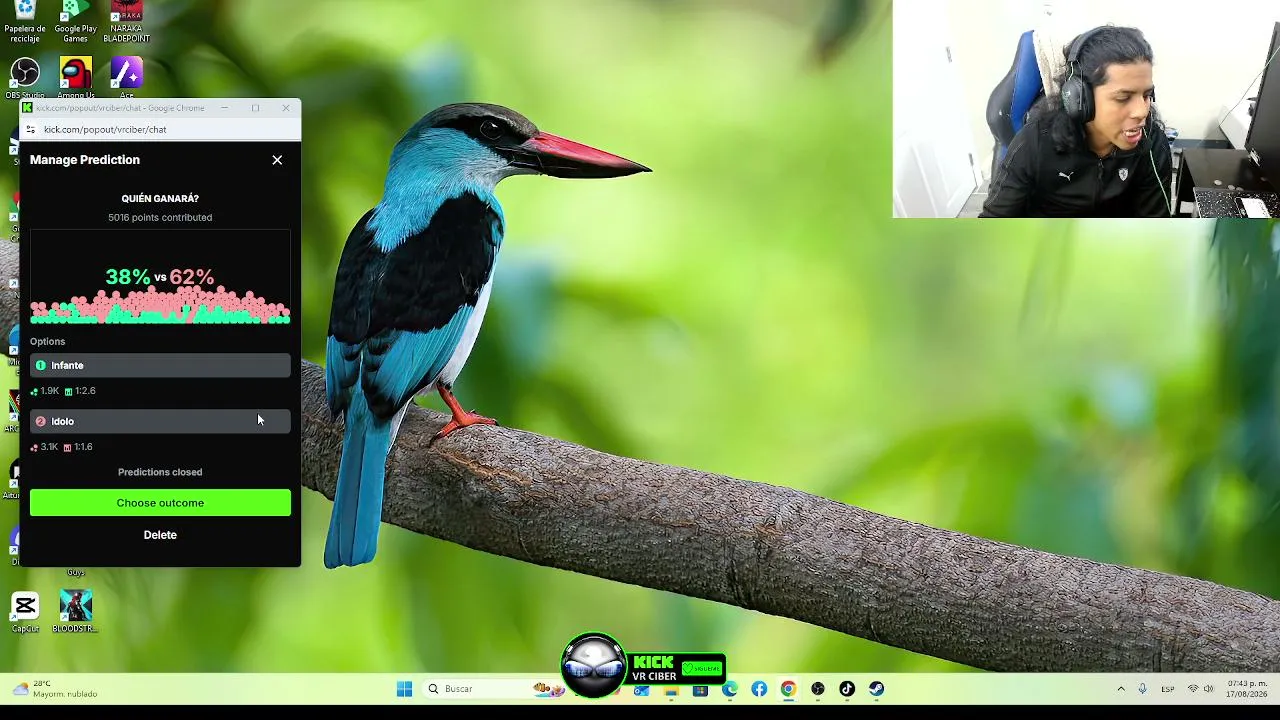The image size is (1280, 720).
Task: Open Papelera de reciclaje on desktop
Action: click(25, 21)
